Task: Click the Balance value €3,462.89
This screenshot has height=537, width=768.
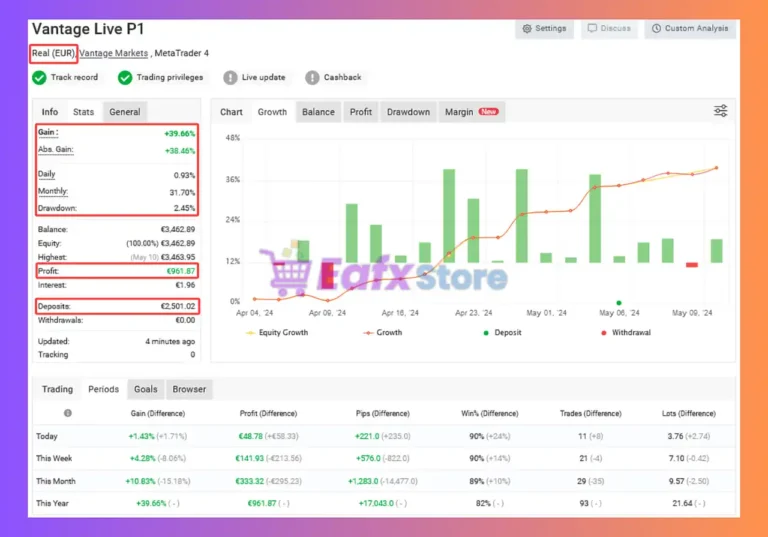Action: [178, 229]
